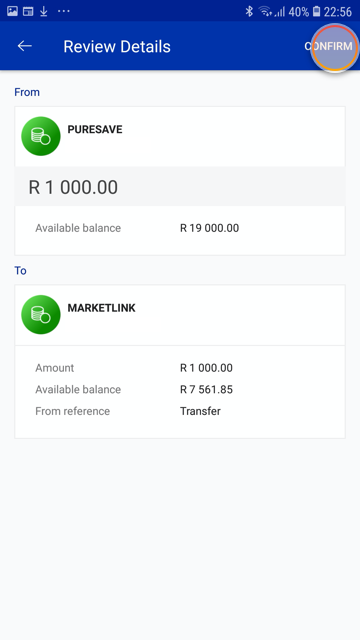Select the PURESAVE account name

95,129
